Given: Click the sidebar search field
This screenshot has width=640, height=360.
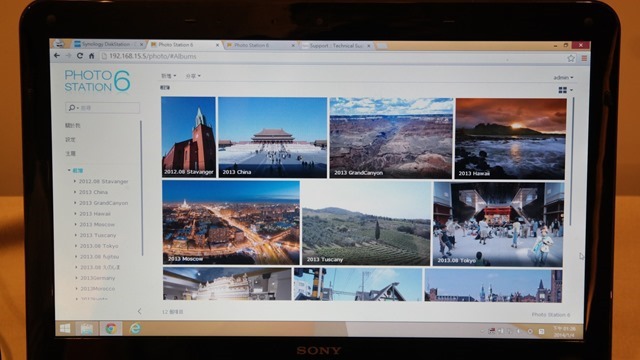Looking at the screenshot, I should [x=102, y=108].
